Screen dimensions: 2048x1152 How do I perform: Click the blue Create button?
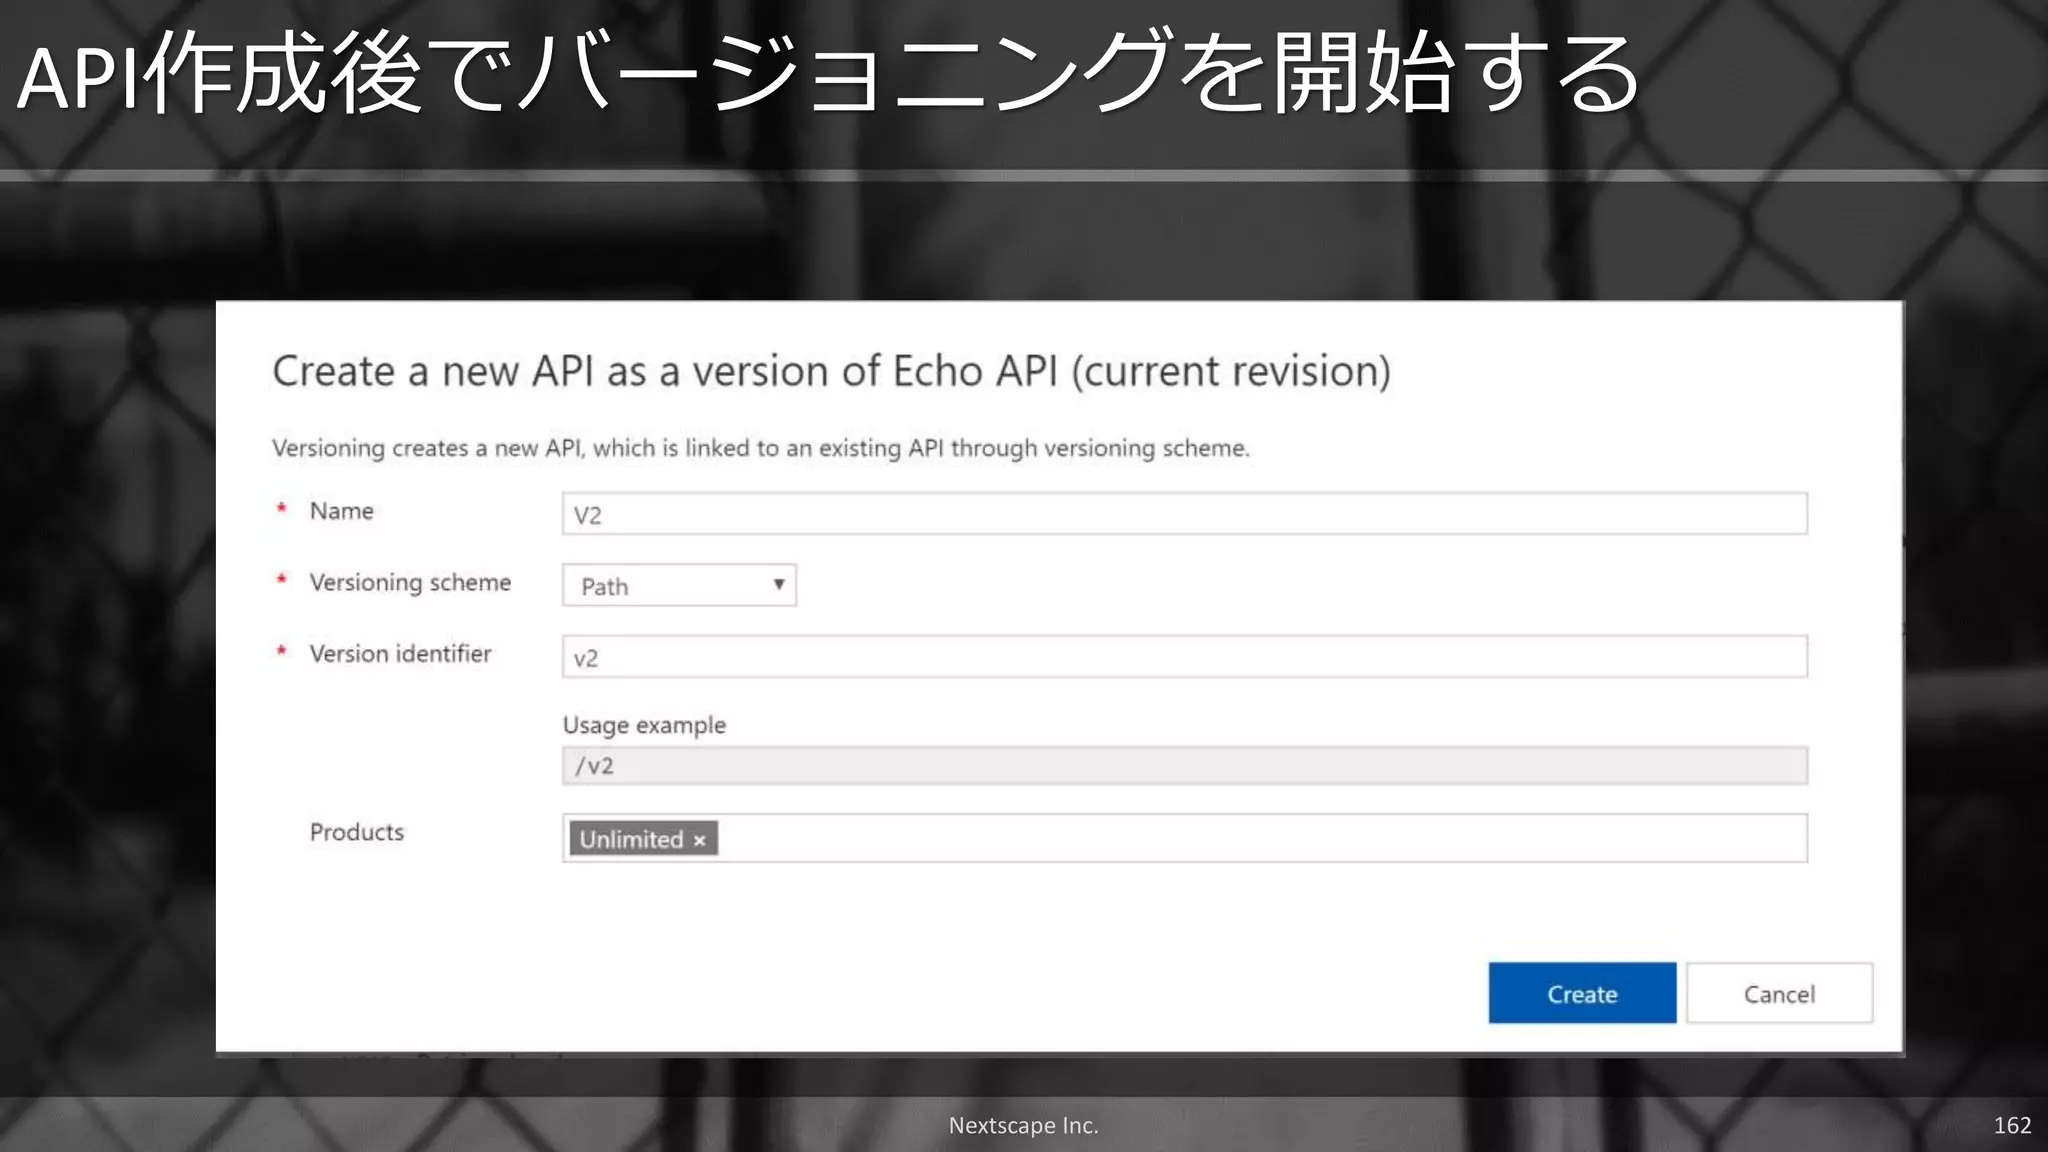point(1582,993)
